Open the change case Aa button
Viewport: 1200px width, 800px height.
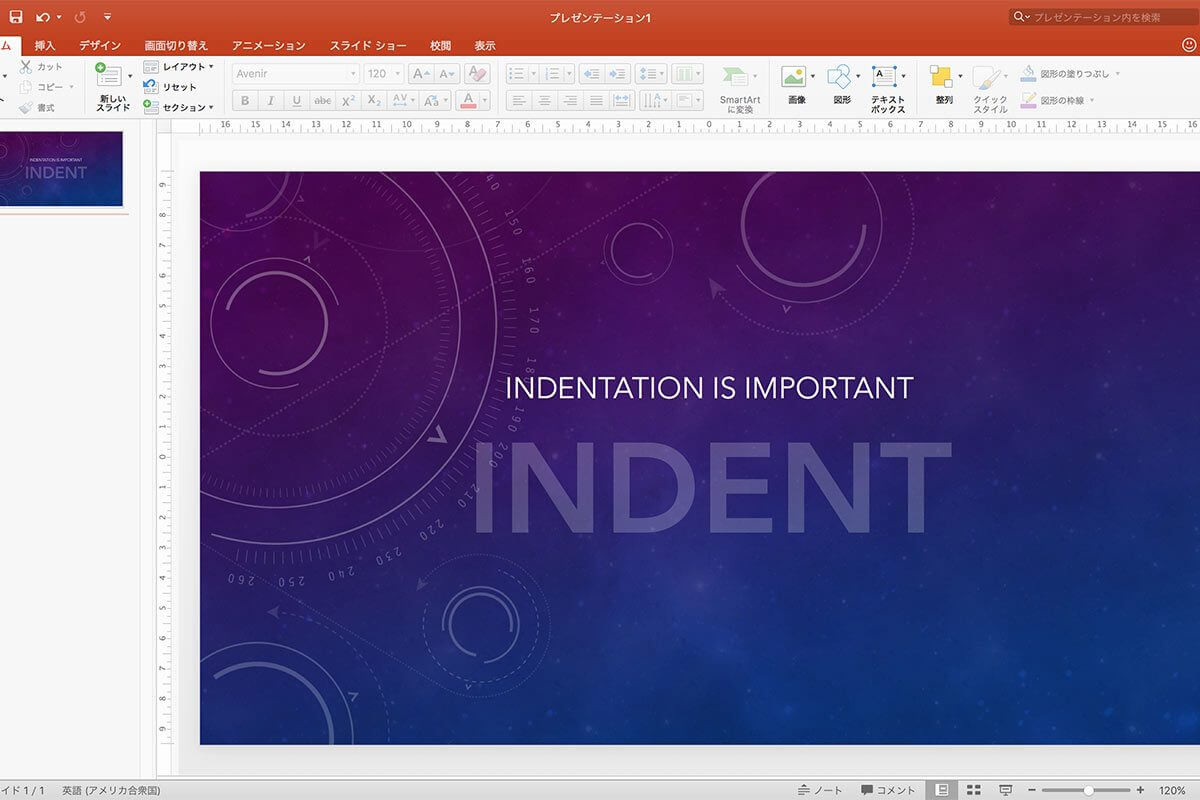435,100
